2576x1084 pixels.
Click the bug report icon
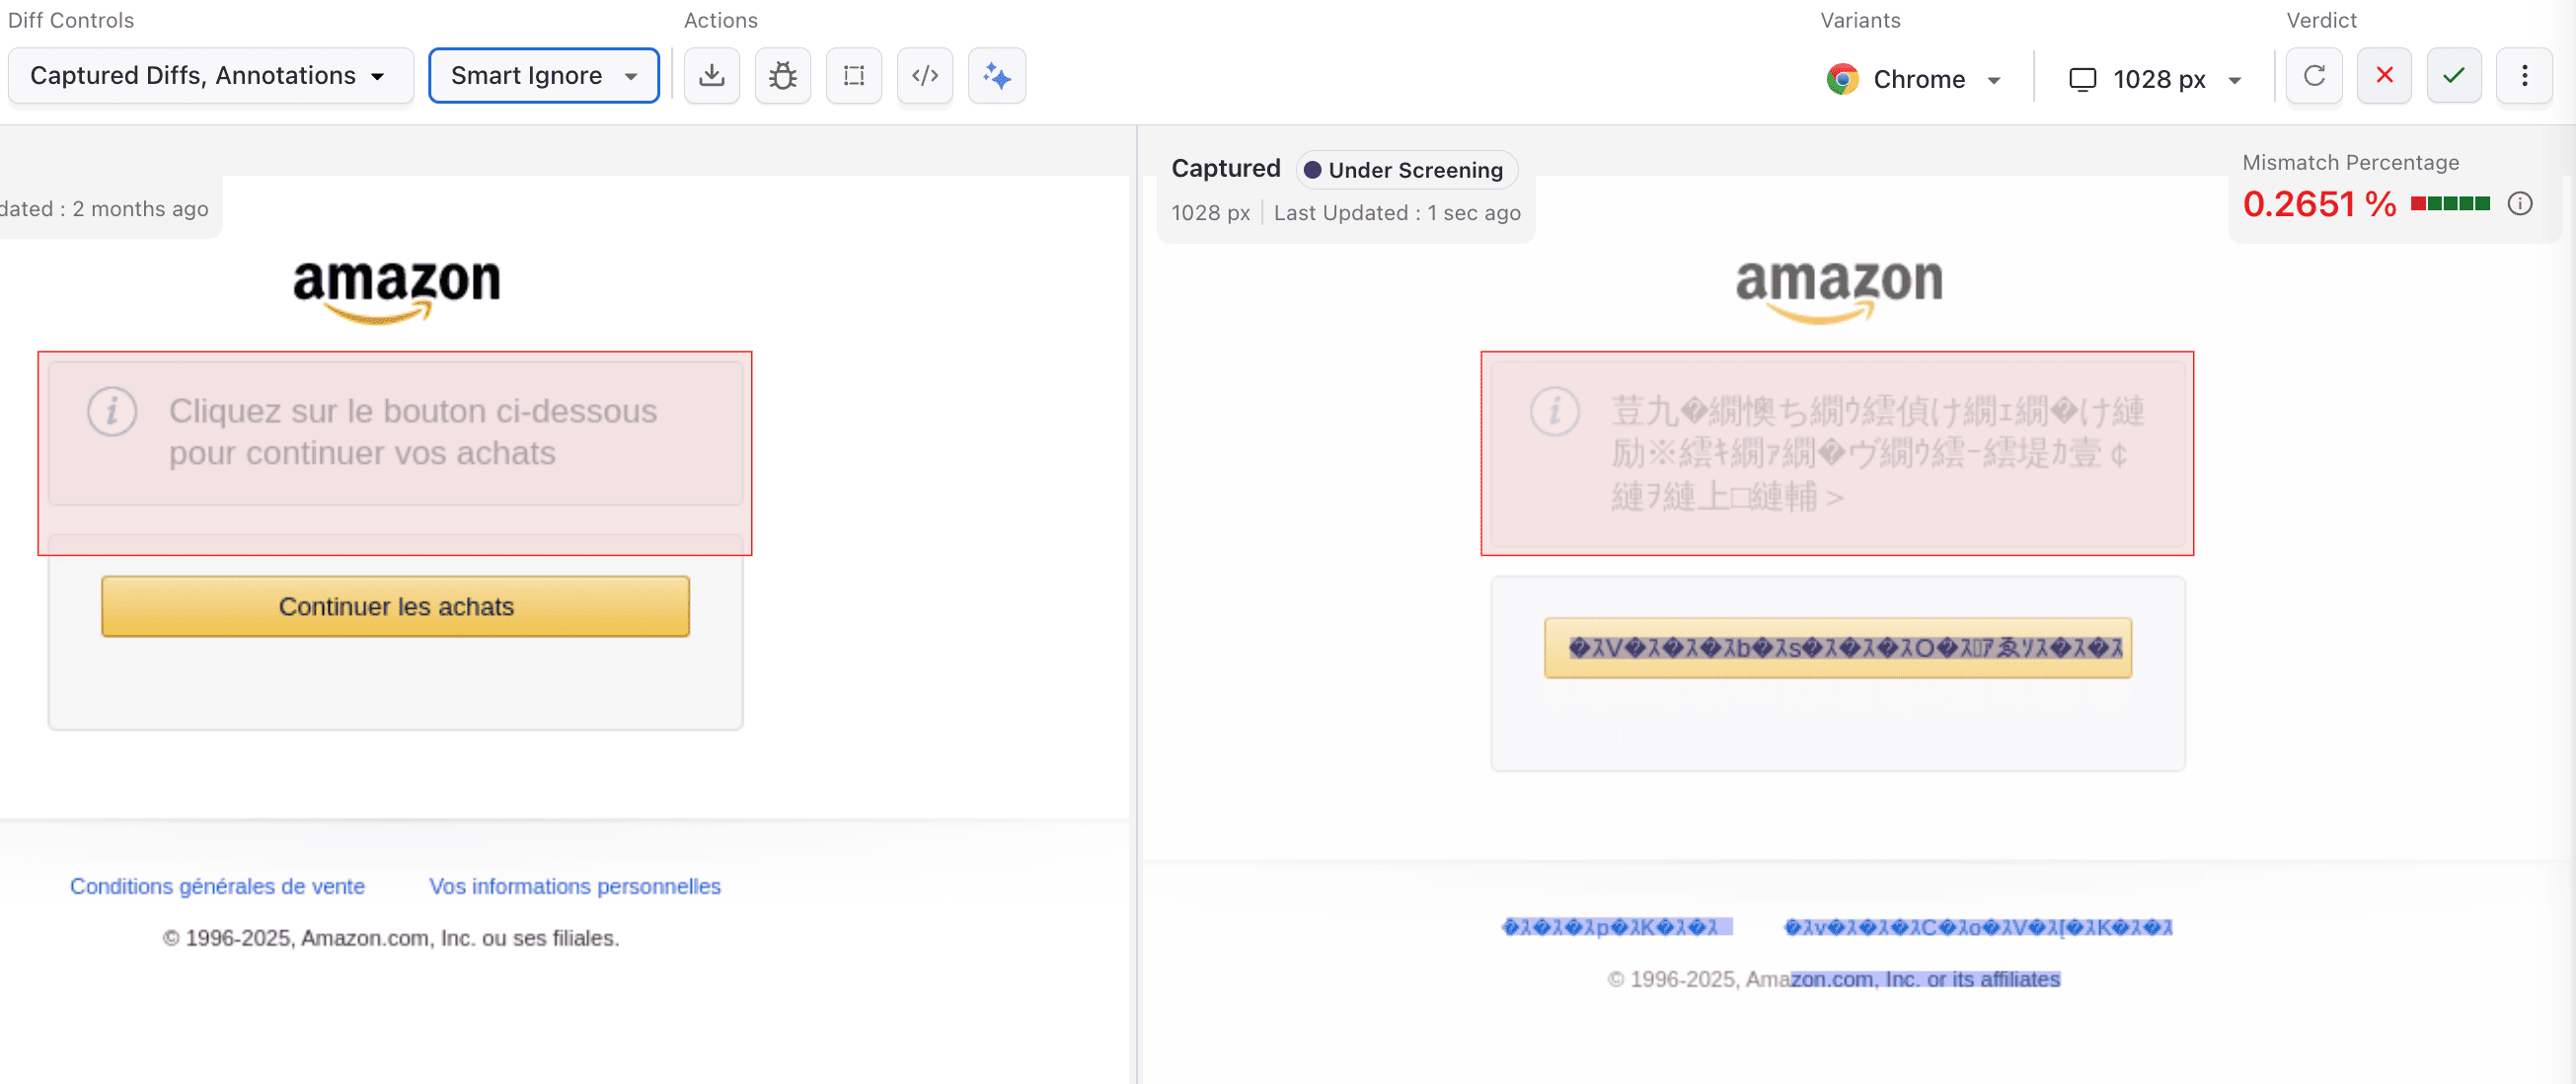(x=782, y=76)
